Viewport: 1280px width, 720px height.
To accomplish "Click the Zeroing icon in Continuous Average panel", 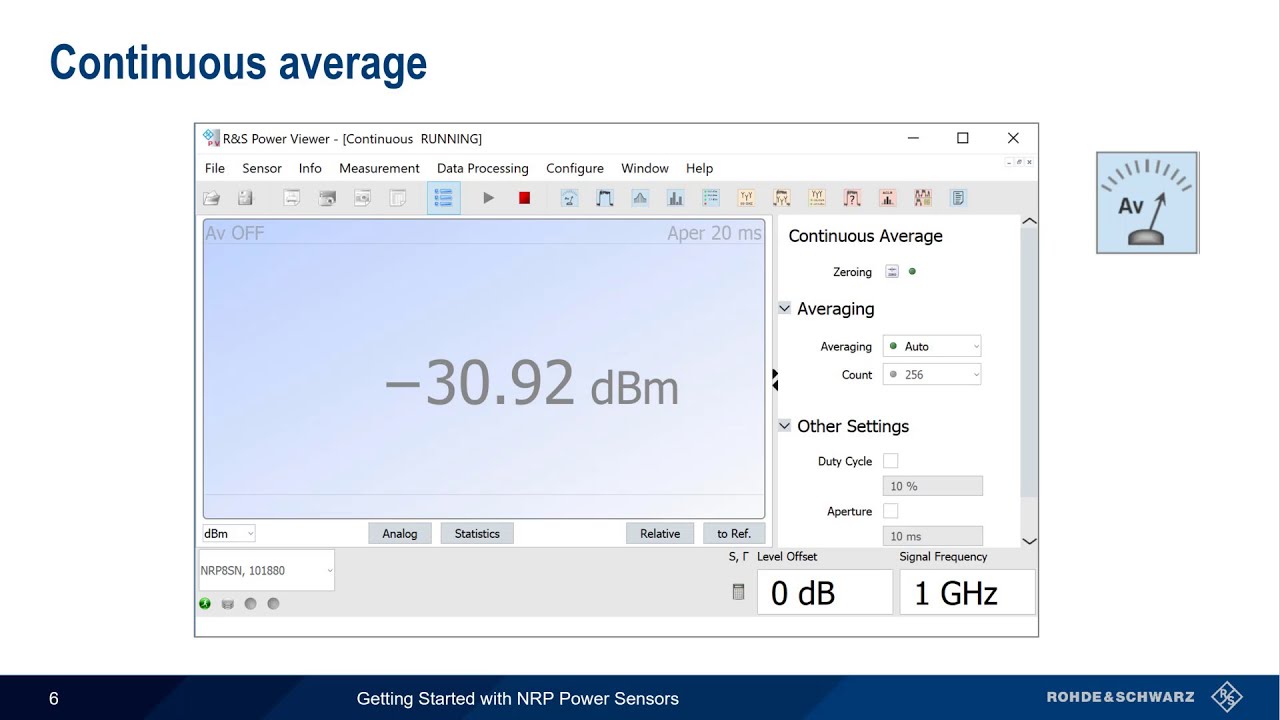I will point(892,272).
